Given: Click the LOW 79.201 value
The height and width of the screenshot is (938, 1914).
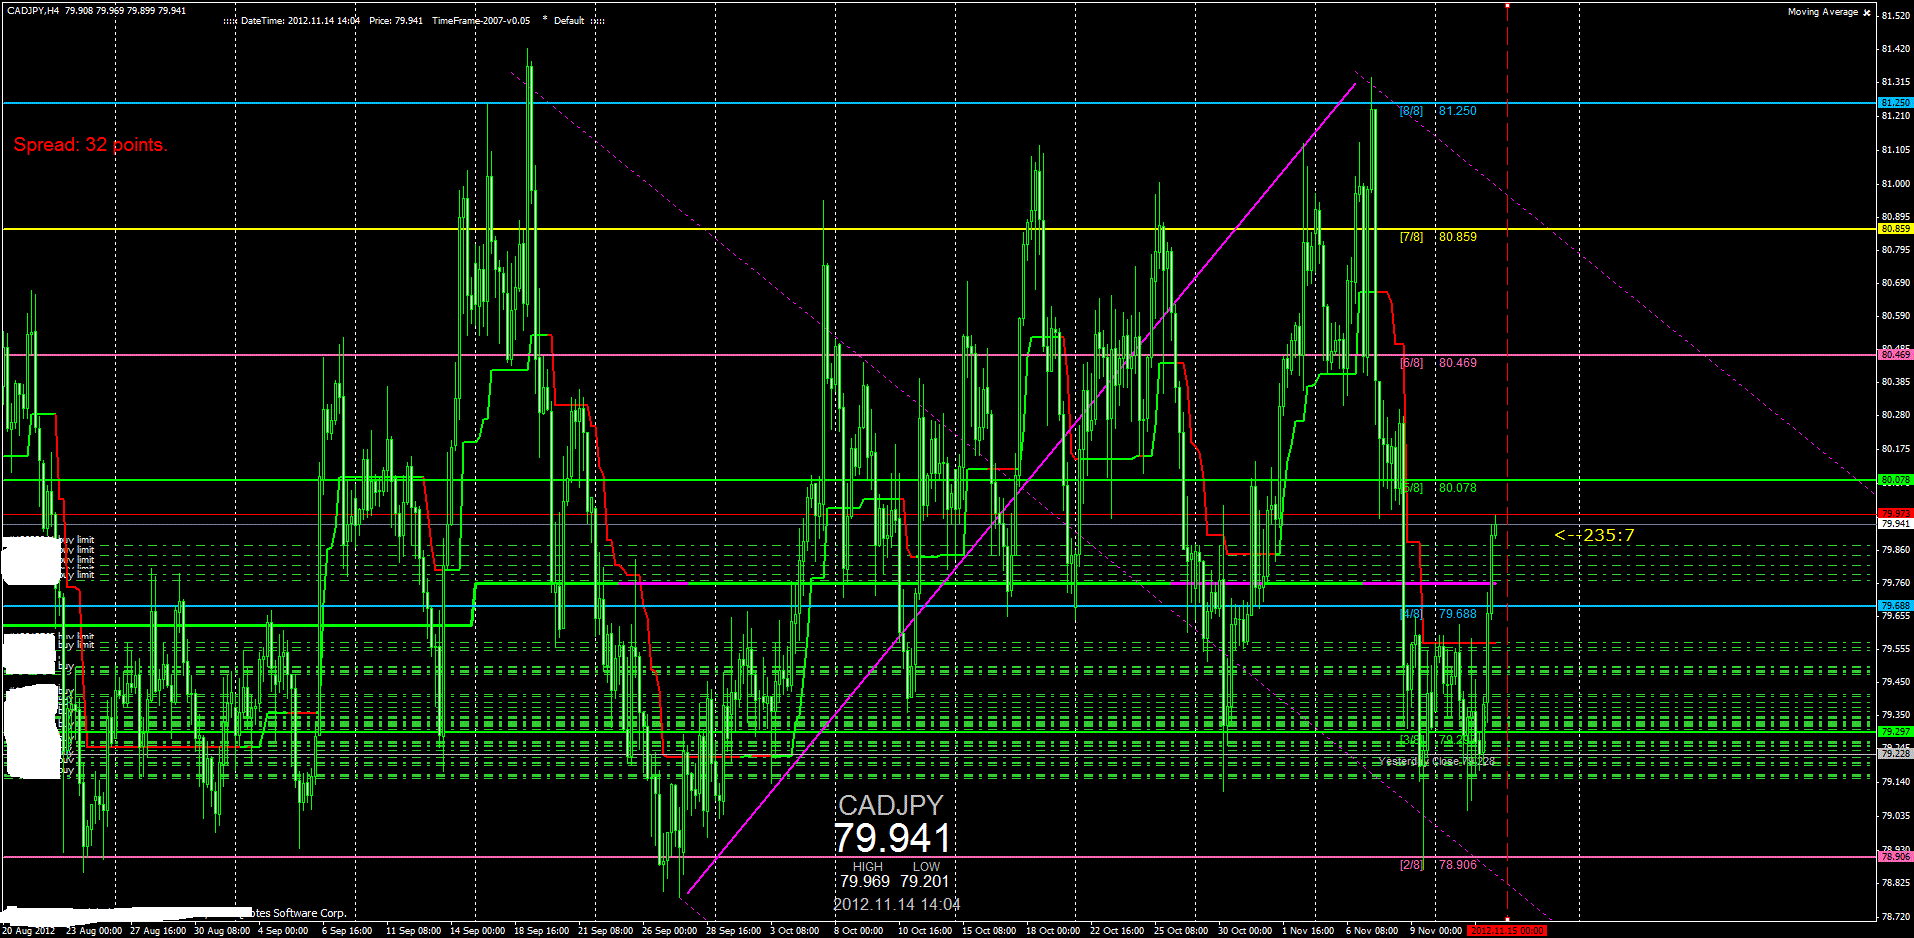Looking at the screenshot, I should 925,882.
